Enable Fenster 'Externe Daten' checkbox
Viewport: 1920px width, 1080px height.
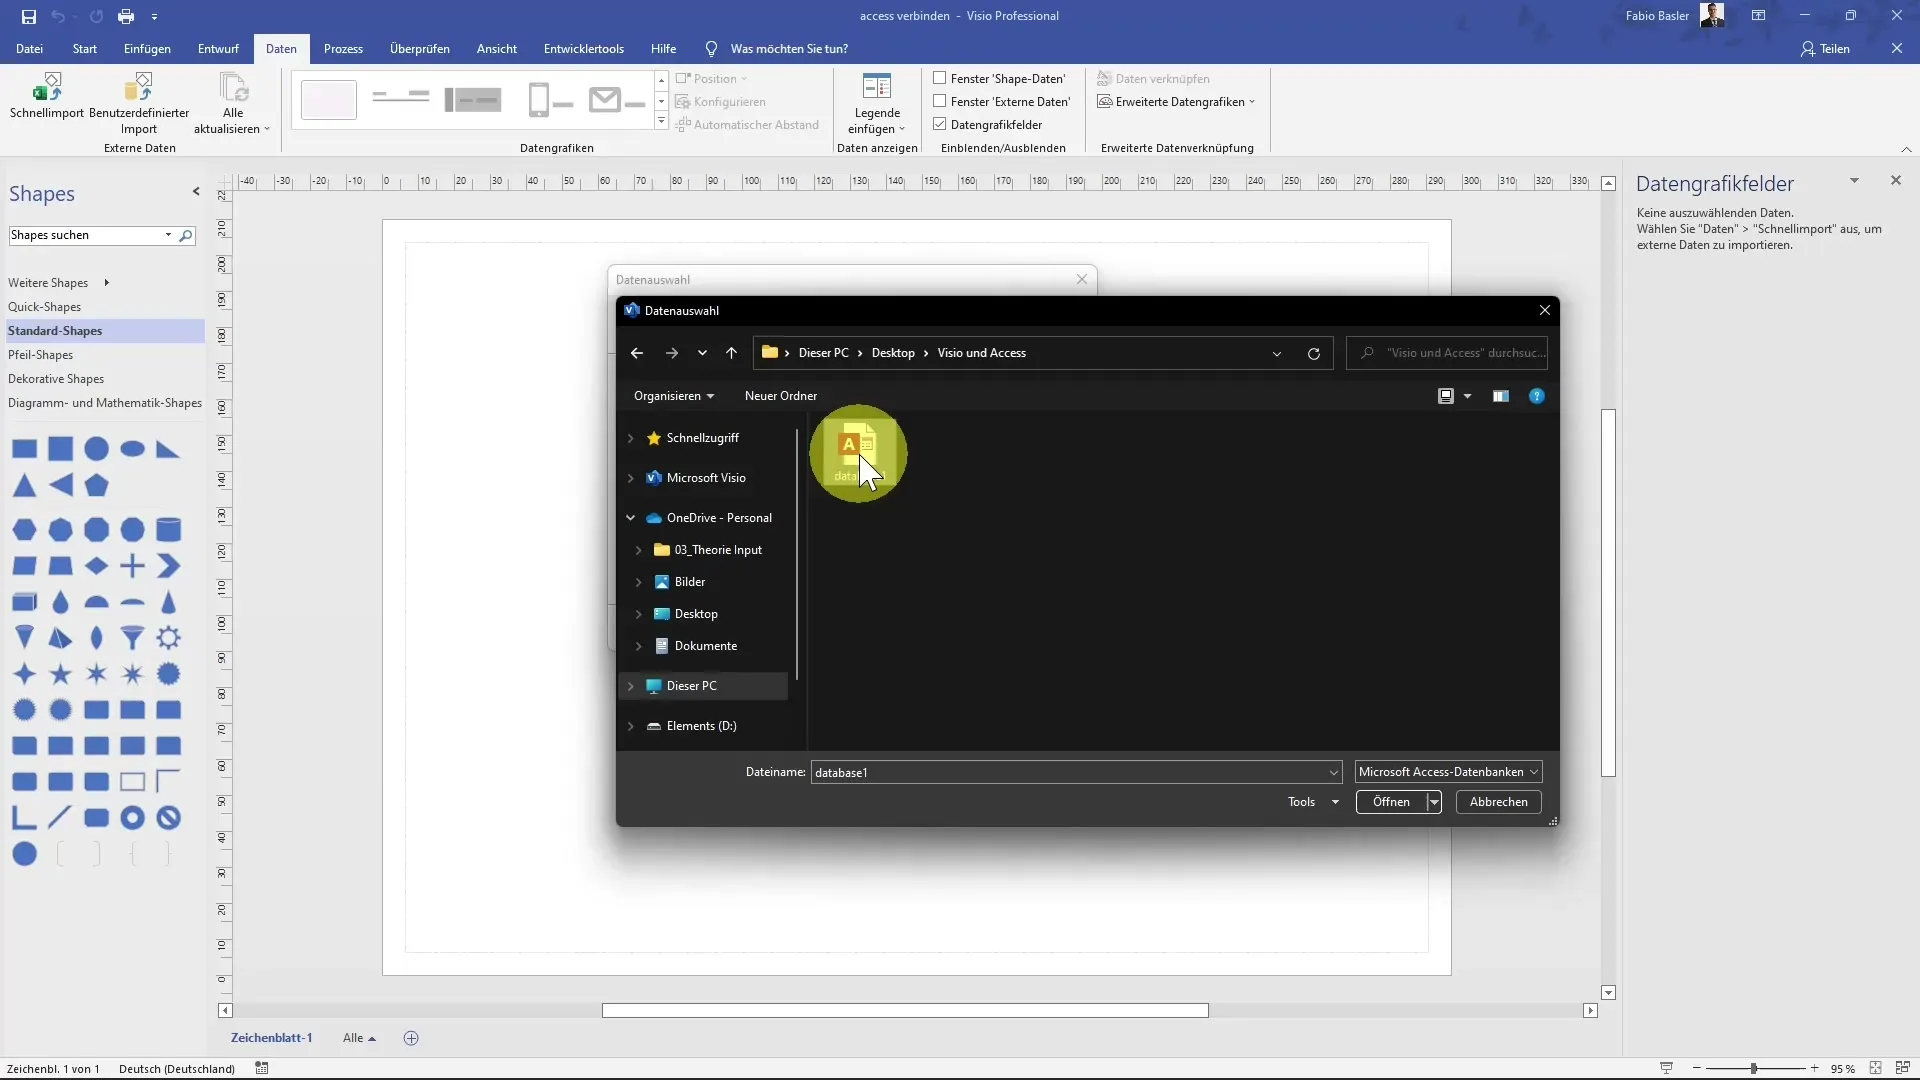coord(940,101)
